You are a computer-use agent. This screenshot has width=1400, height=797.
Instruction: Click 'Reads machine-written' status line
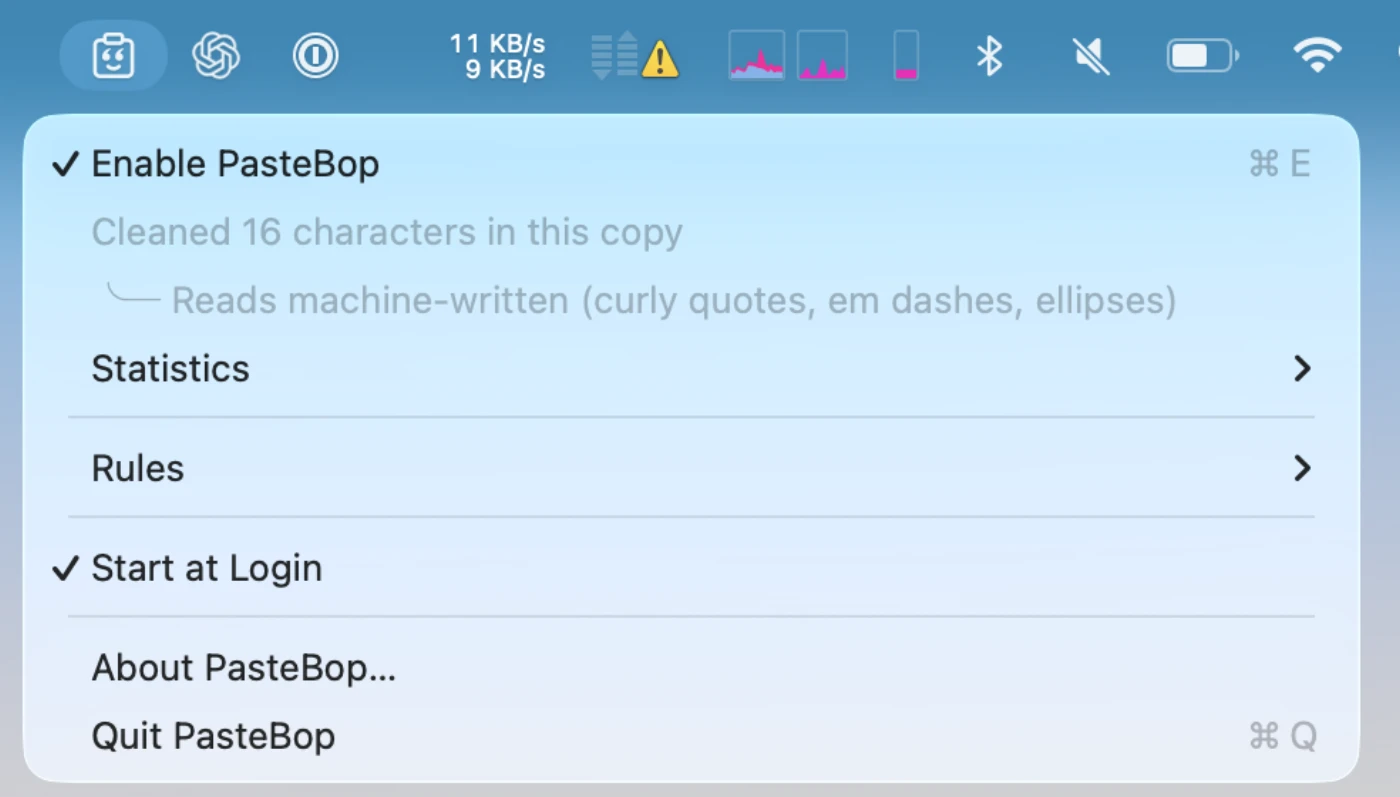coord(673,300)
